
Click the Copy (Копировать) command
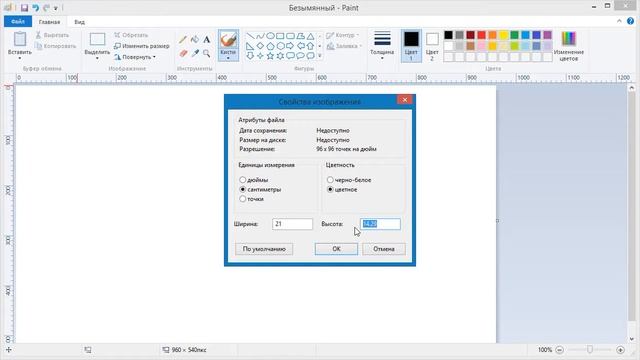point(56,46)
